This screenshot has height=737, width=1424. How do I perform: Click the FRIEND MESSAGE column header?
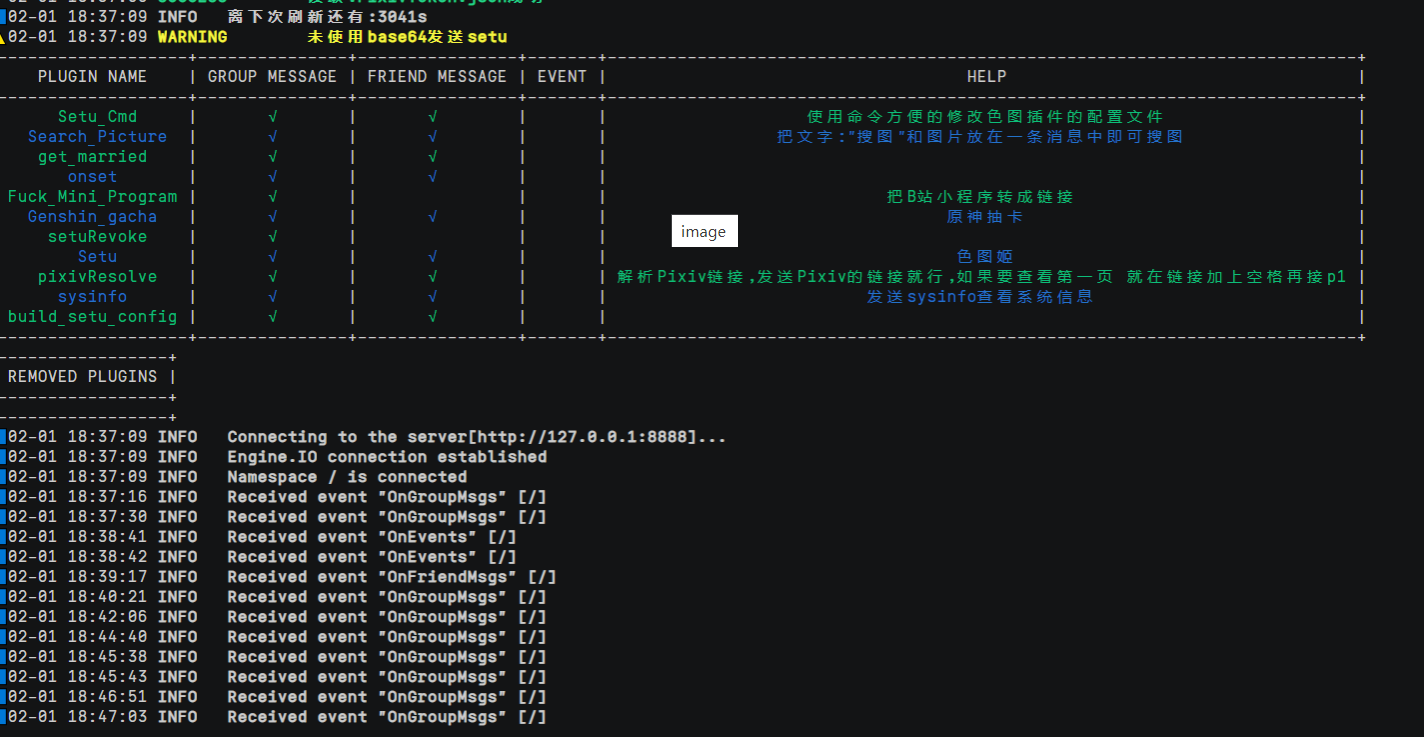(436, 76)
